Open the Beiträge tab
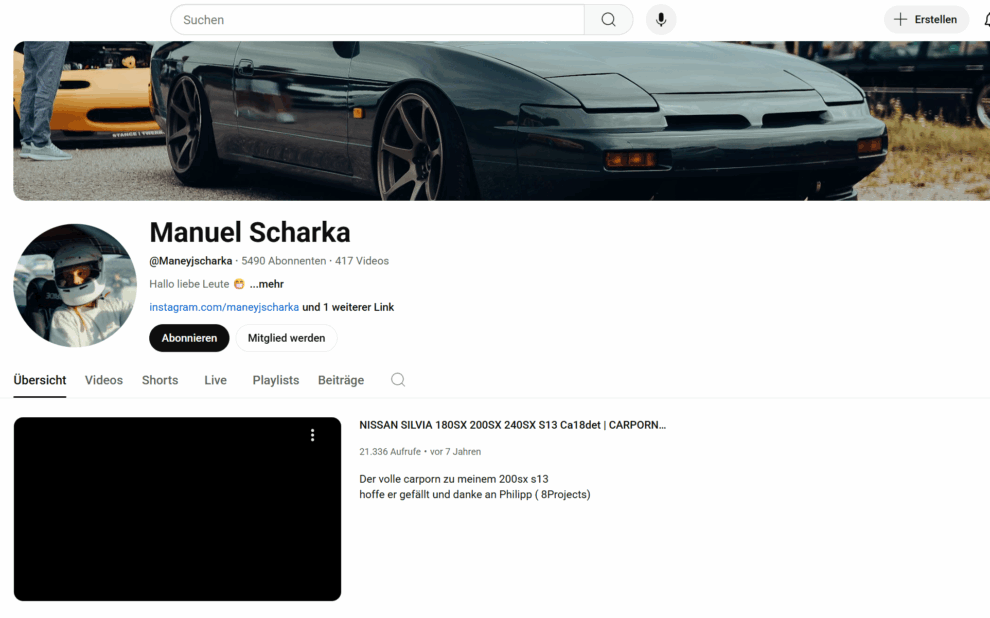Image resolution: width=990 pixels, height=618 pixels. 341,380
